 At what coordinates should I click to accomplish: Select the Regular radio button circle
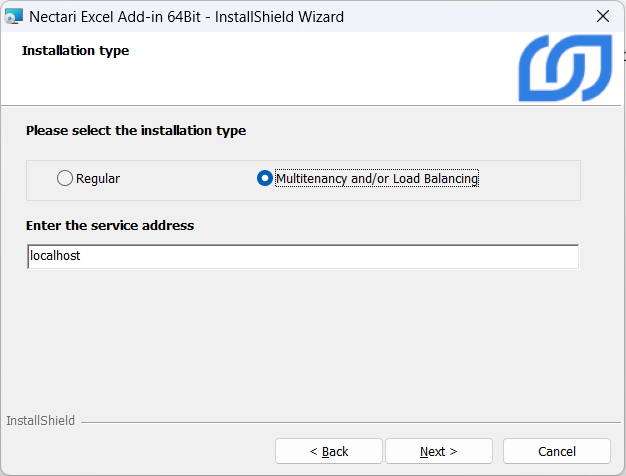pos(65,179)
